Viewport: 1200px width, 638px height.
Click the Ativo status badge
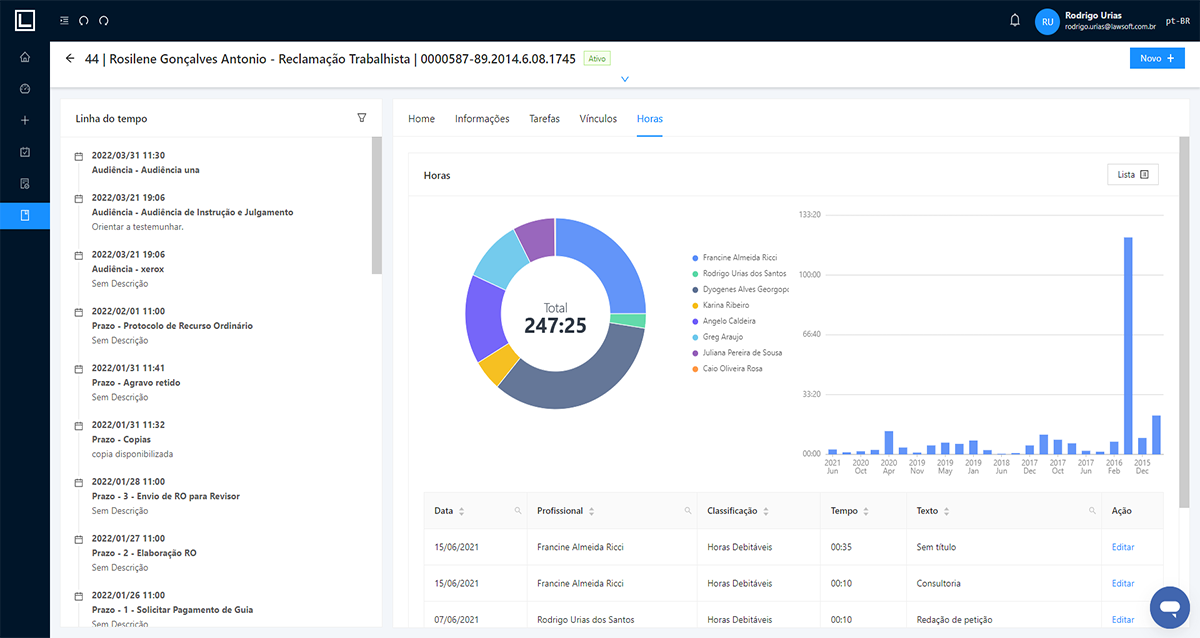597,59
